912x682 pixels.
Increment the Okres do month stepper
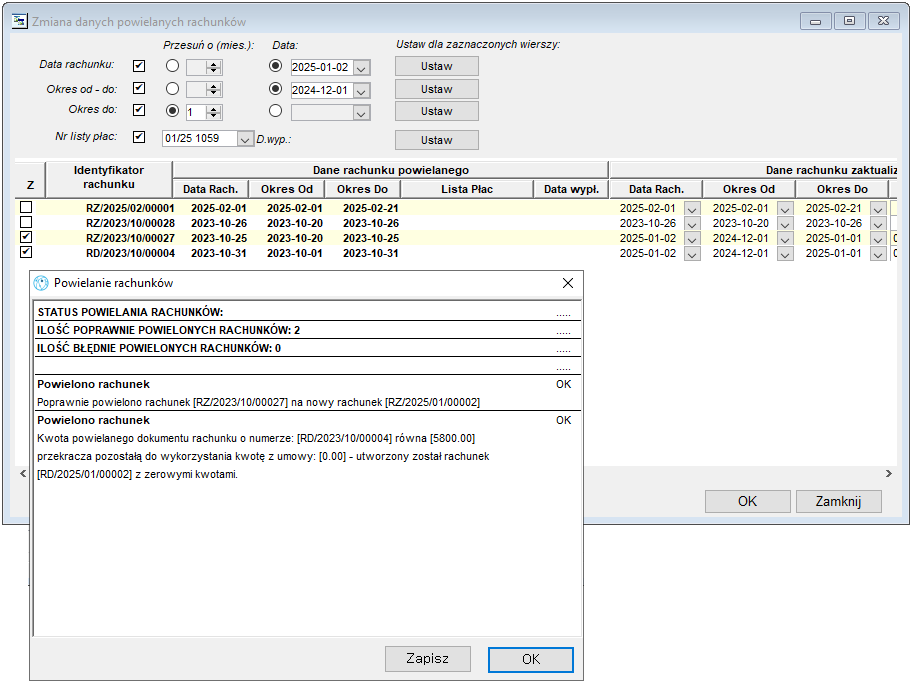pos(214,109)
